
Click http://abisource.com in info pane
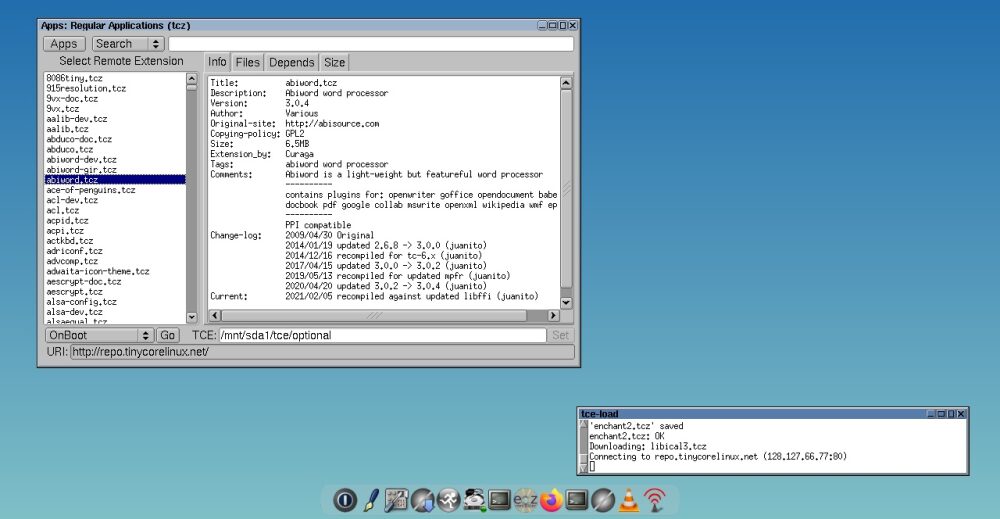pyautogui.click(x=332, y=124)
